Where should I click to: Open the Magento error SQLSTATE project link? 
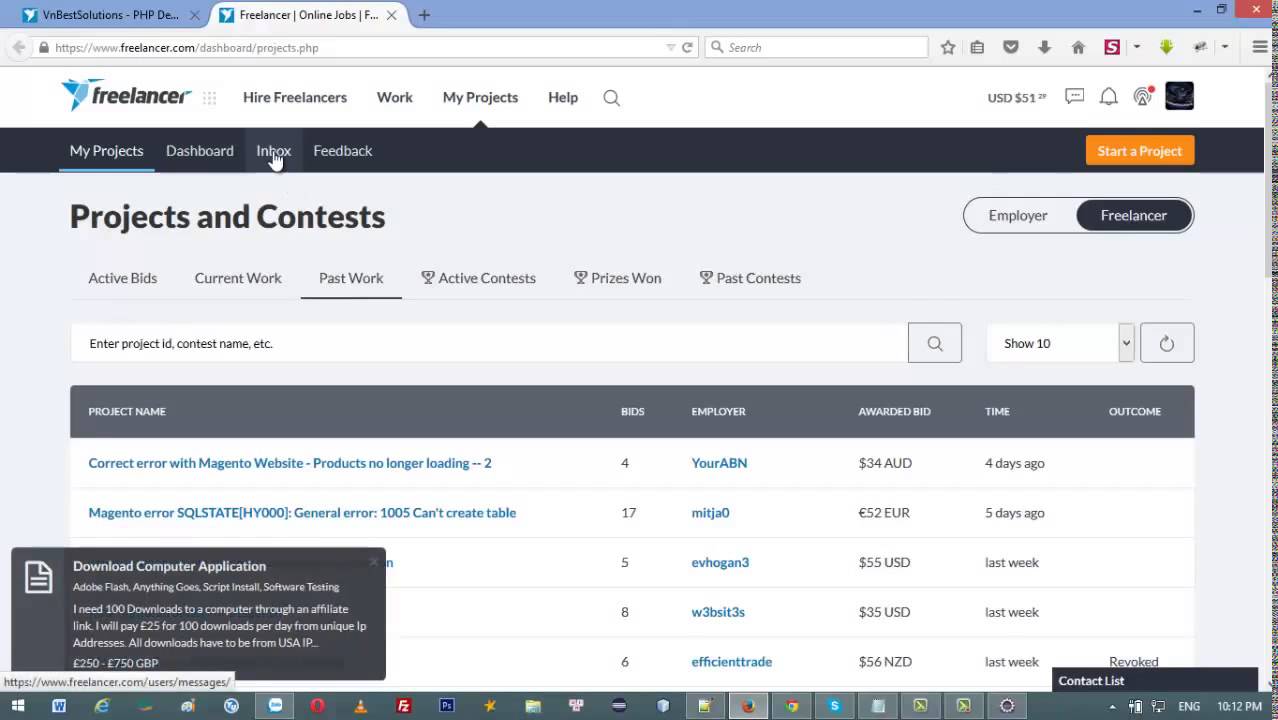pos(302,512)
